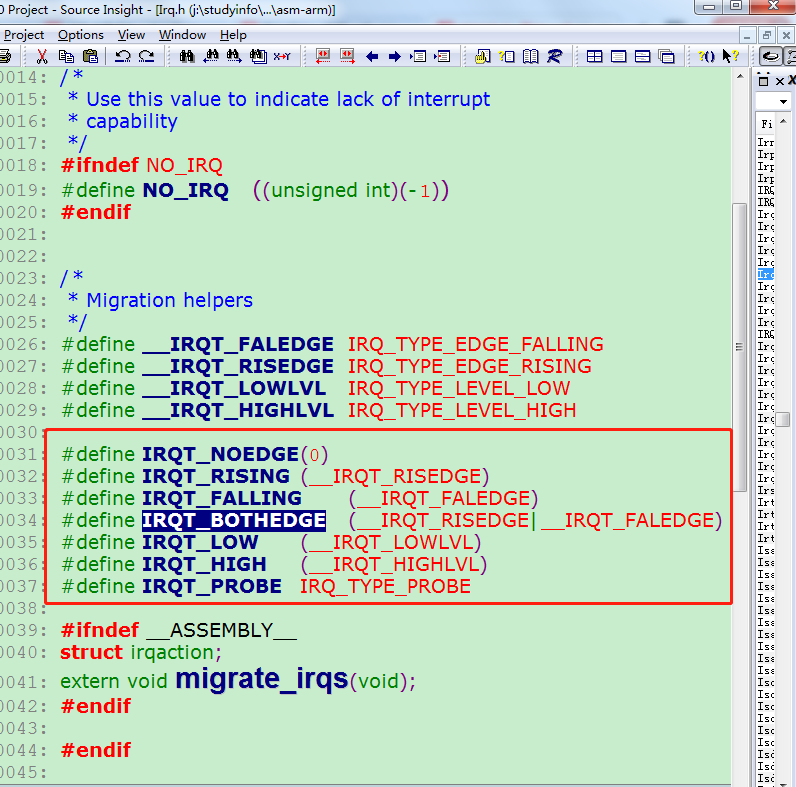Open symbol info question-page icon
The image size is (796, 787).
(x=507, y=56)
